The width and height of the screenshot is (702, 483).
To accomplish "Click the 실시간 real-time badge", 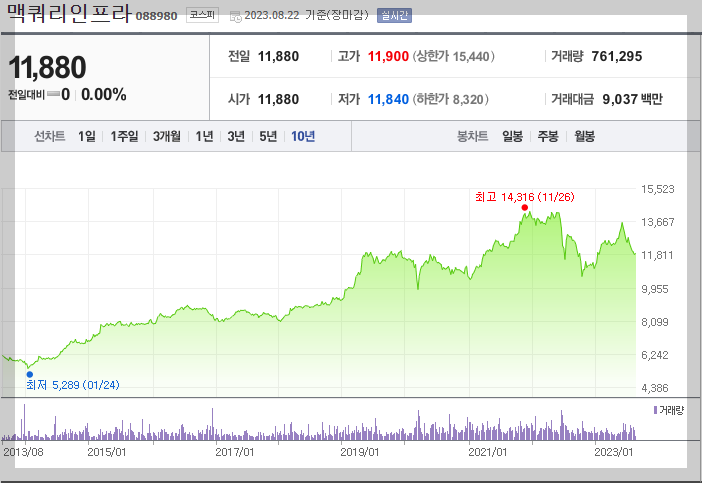I will [x=394, y=16].
